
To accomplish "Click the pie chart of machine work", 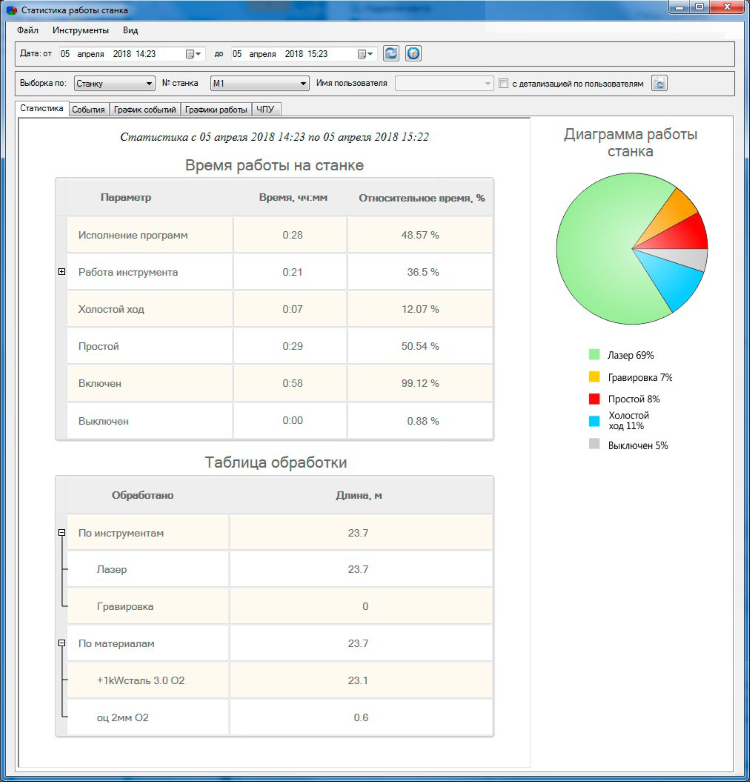I will 632,248.
